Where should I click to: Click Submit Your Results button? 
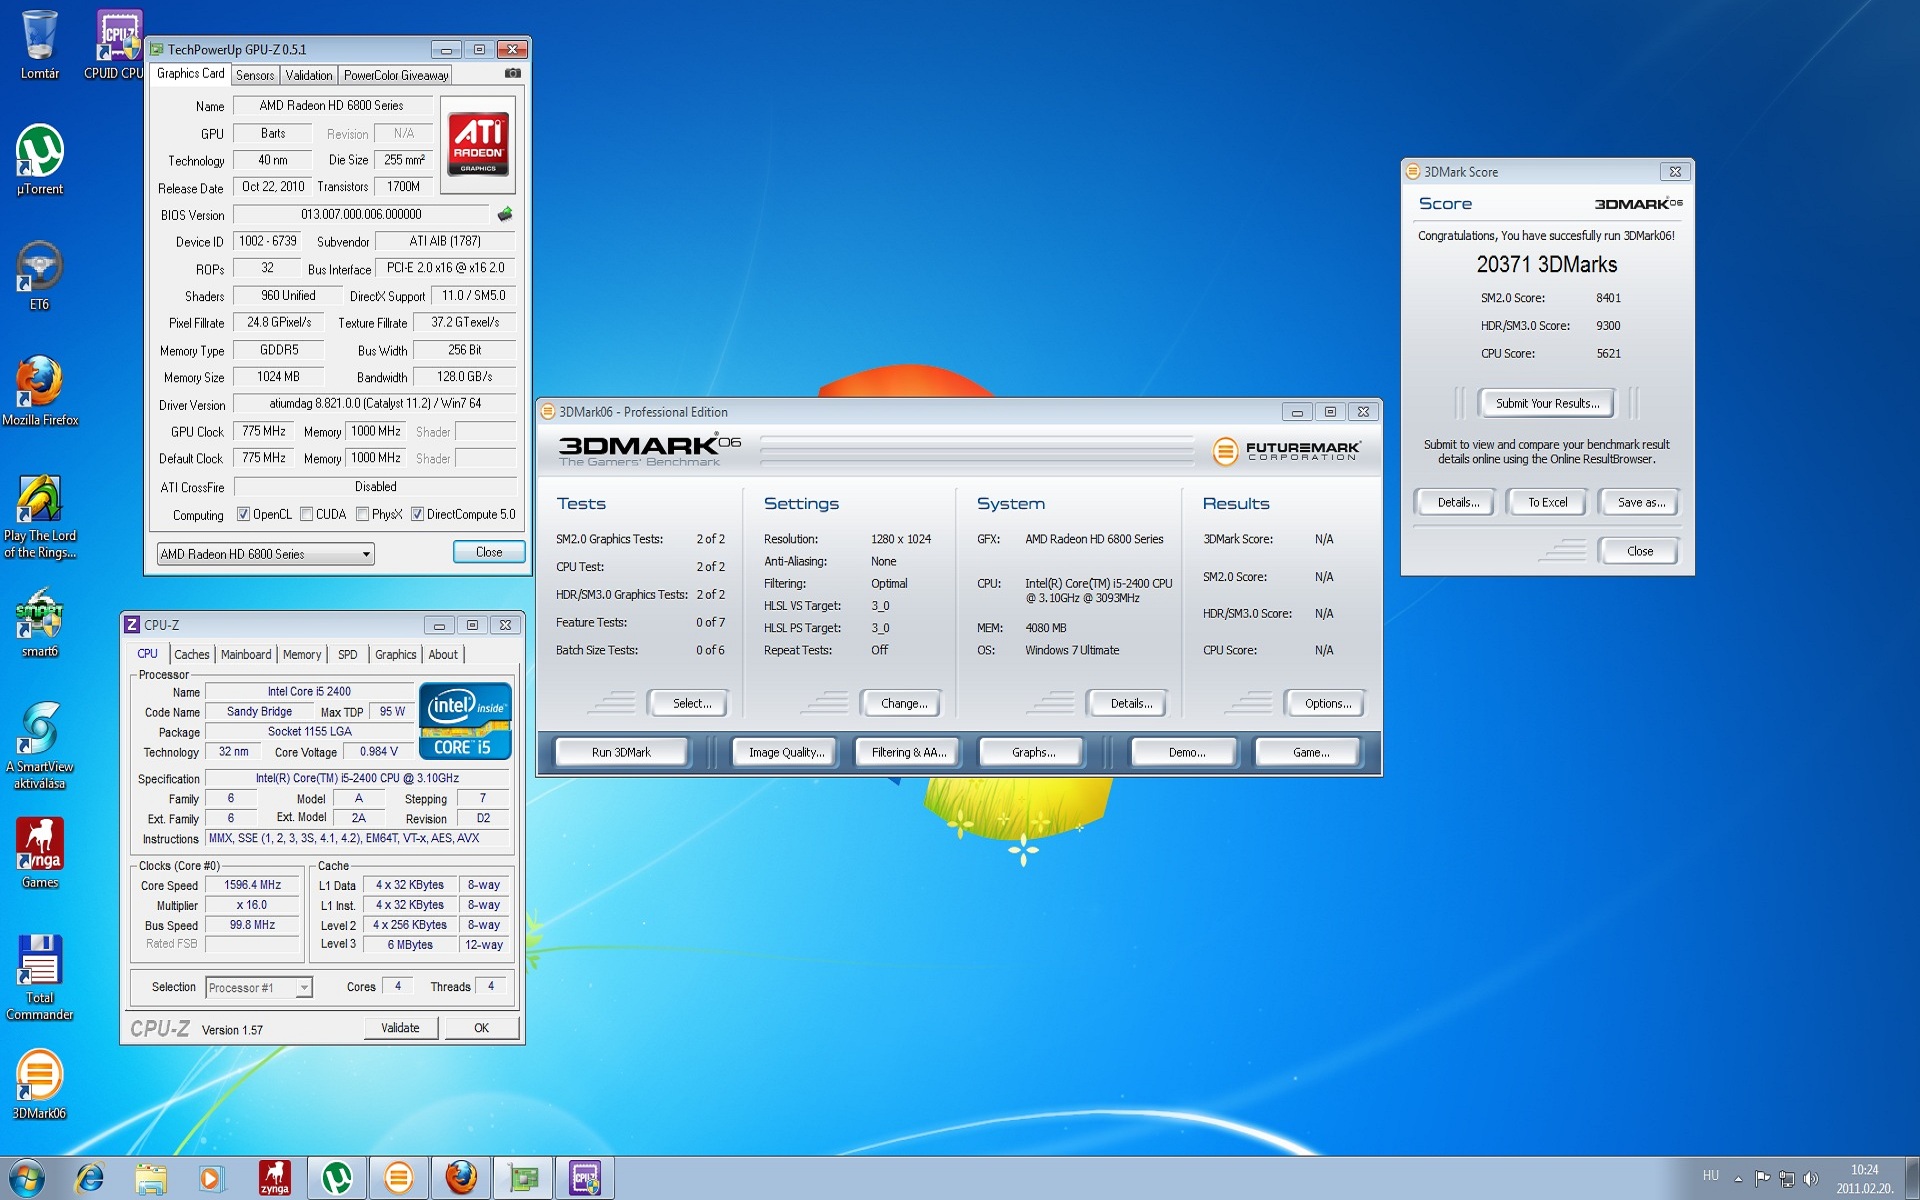[x=1546, y=403]
